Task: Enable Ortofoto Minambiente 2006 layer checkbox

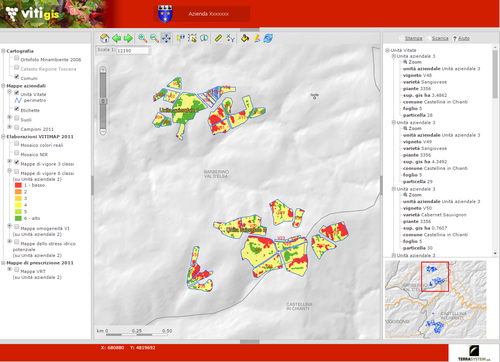Action: 17,58
